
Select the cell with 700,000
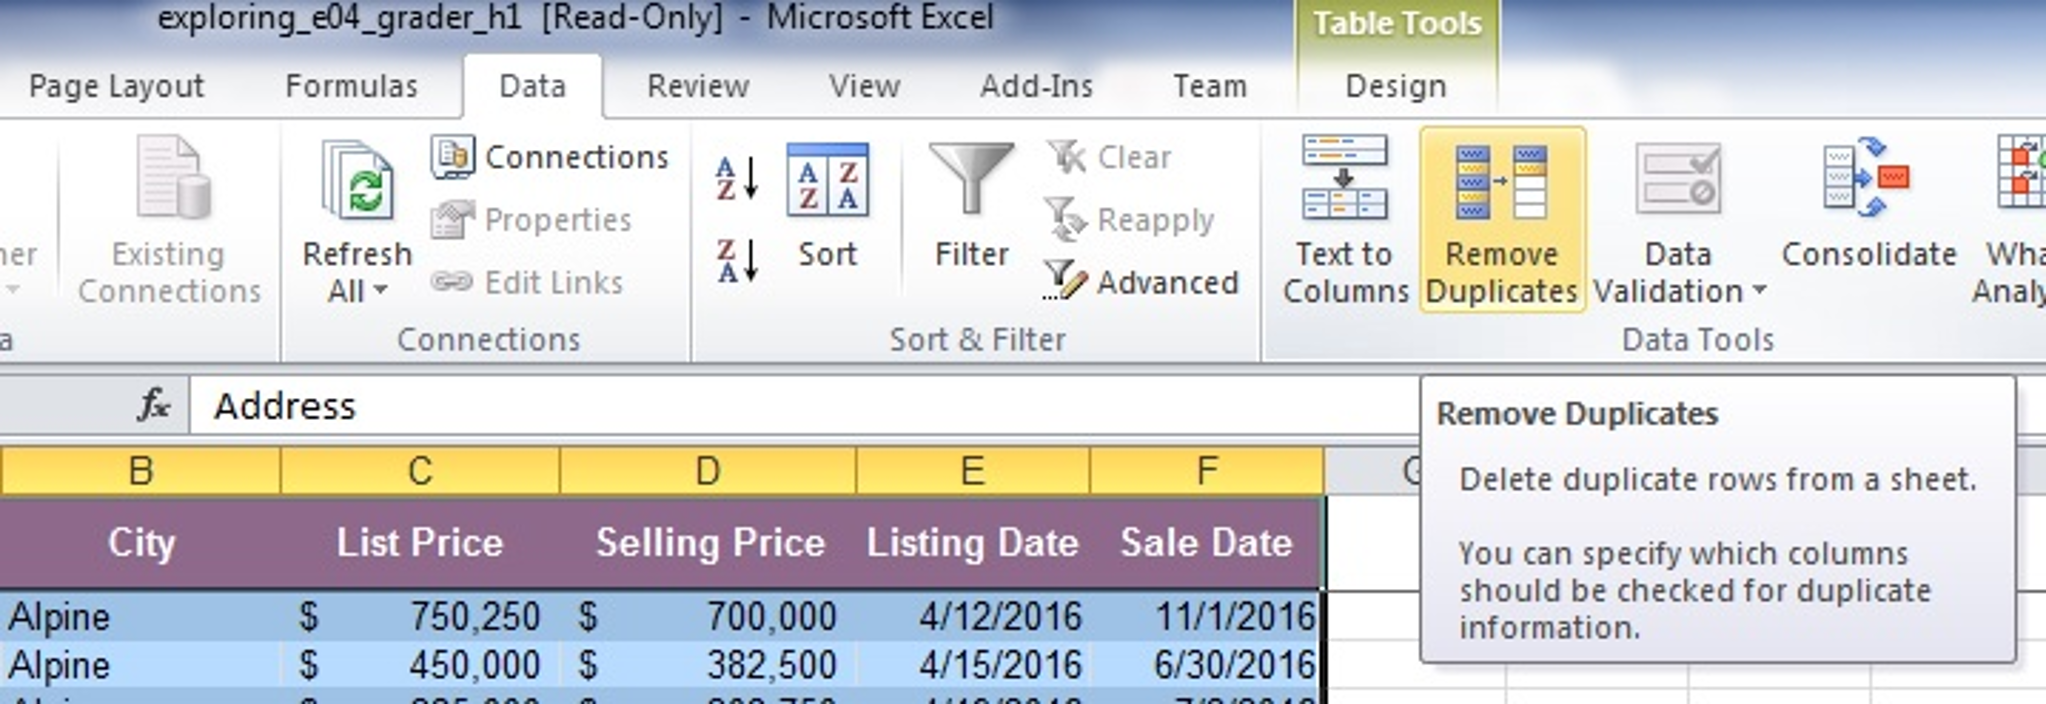coord(708,616)
